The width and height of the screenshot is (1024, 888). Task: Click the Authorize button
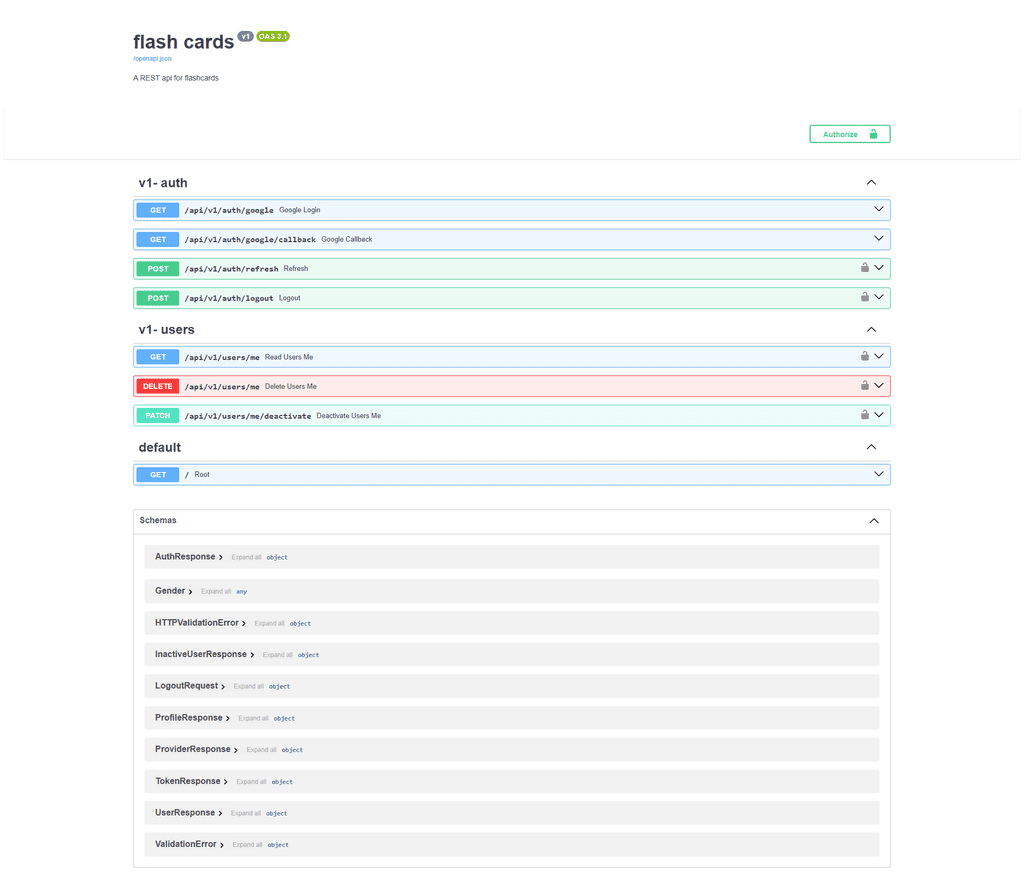coord(849,134)
